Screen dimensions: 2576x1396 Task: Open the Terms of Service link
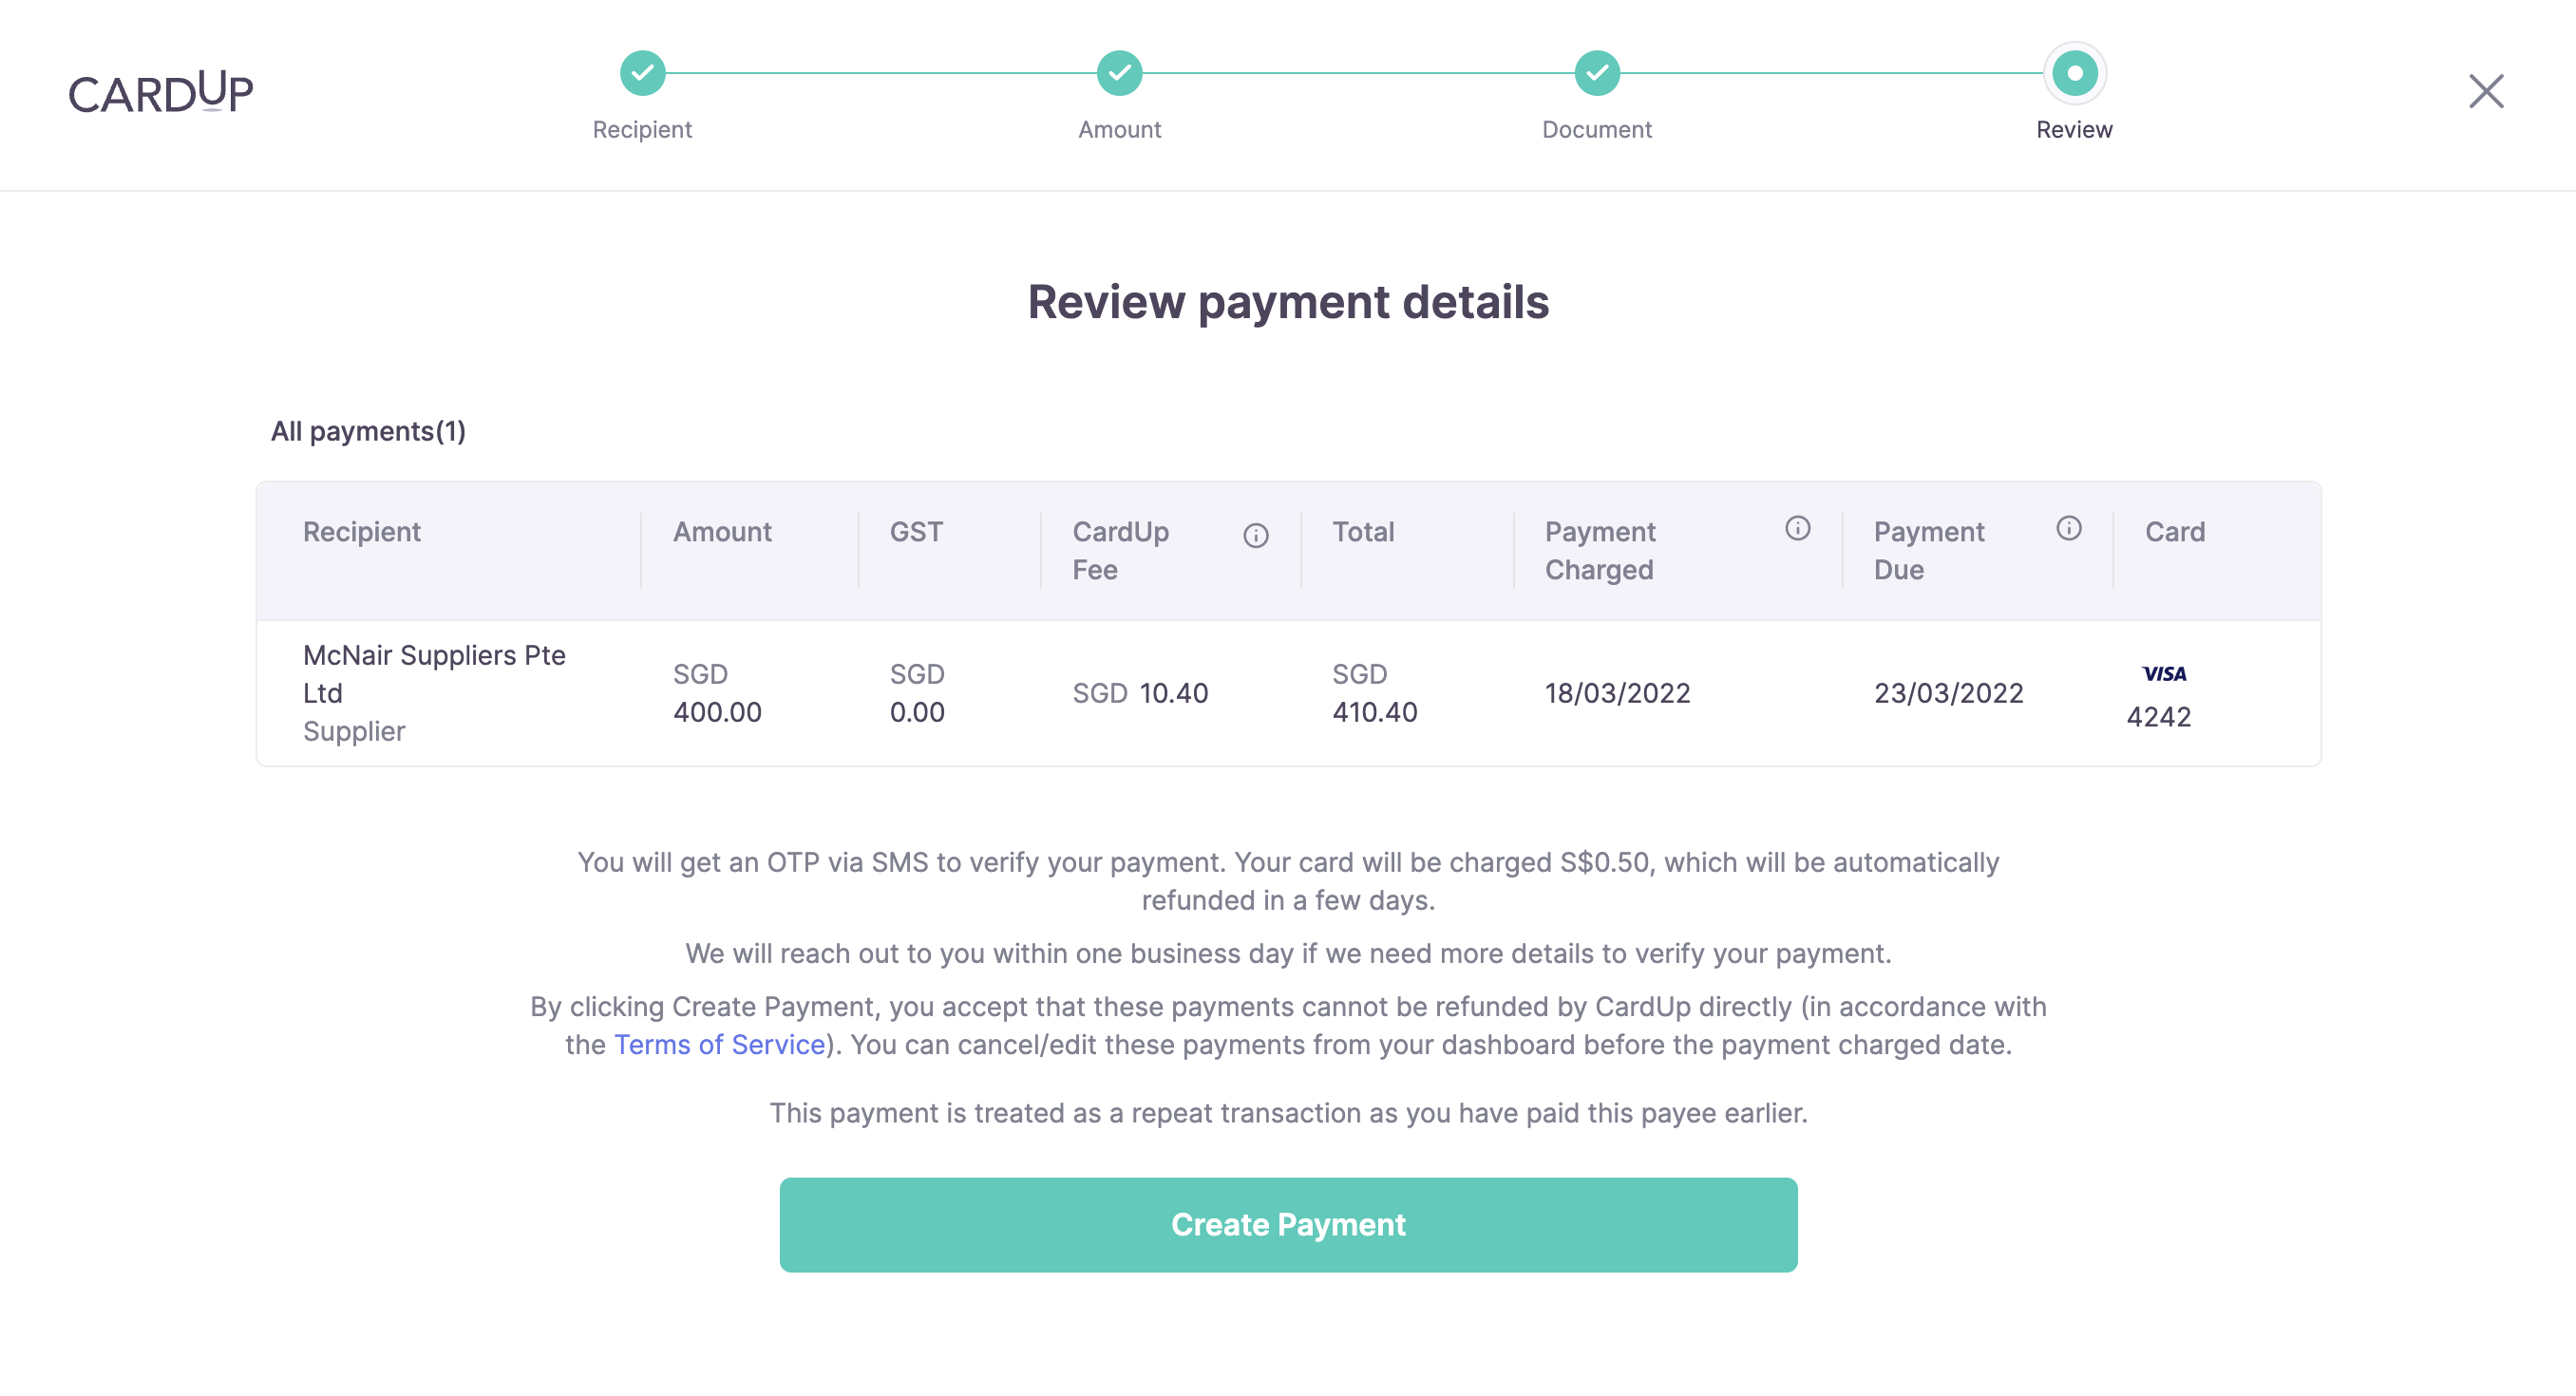pos(719,1044)
